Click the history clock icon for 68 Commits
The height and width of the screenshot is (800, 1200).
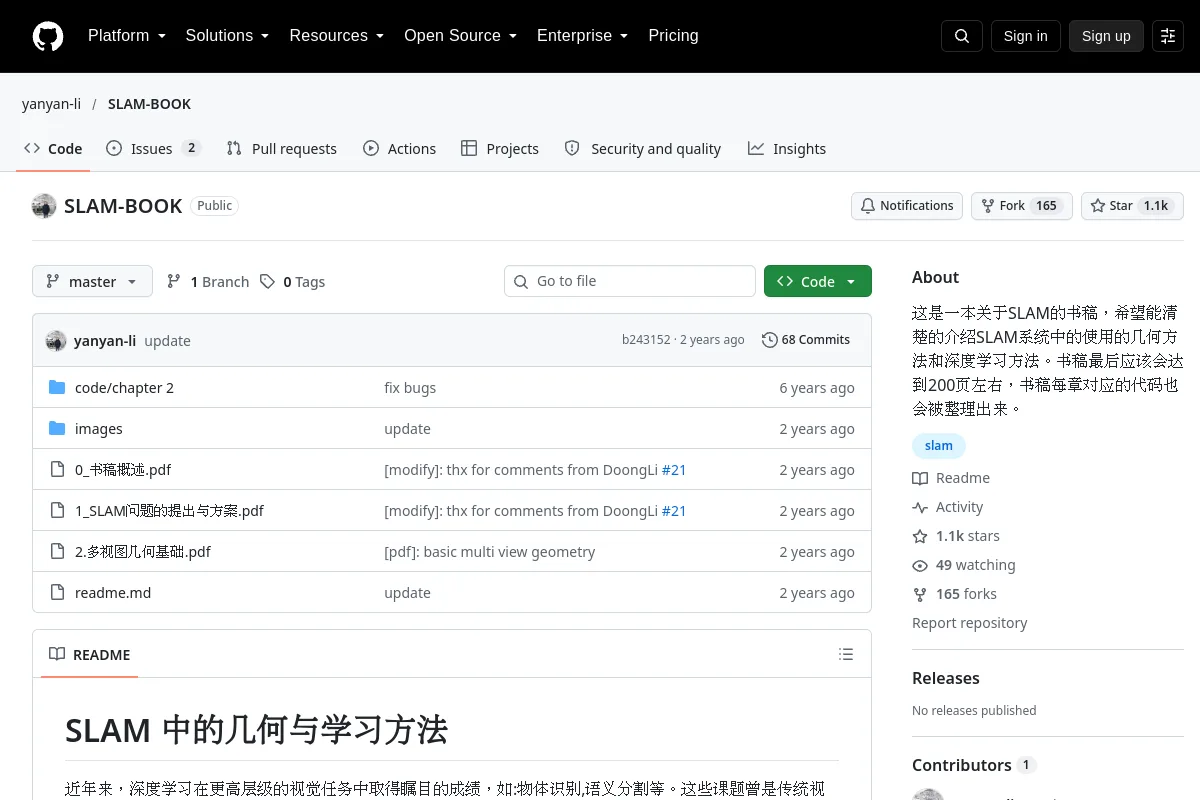click(x=769, y=340)
